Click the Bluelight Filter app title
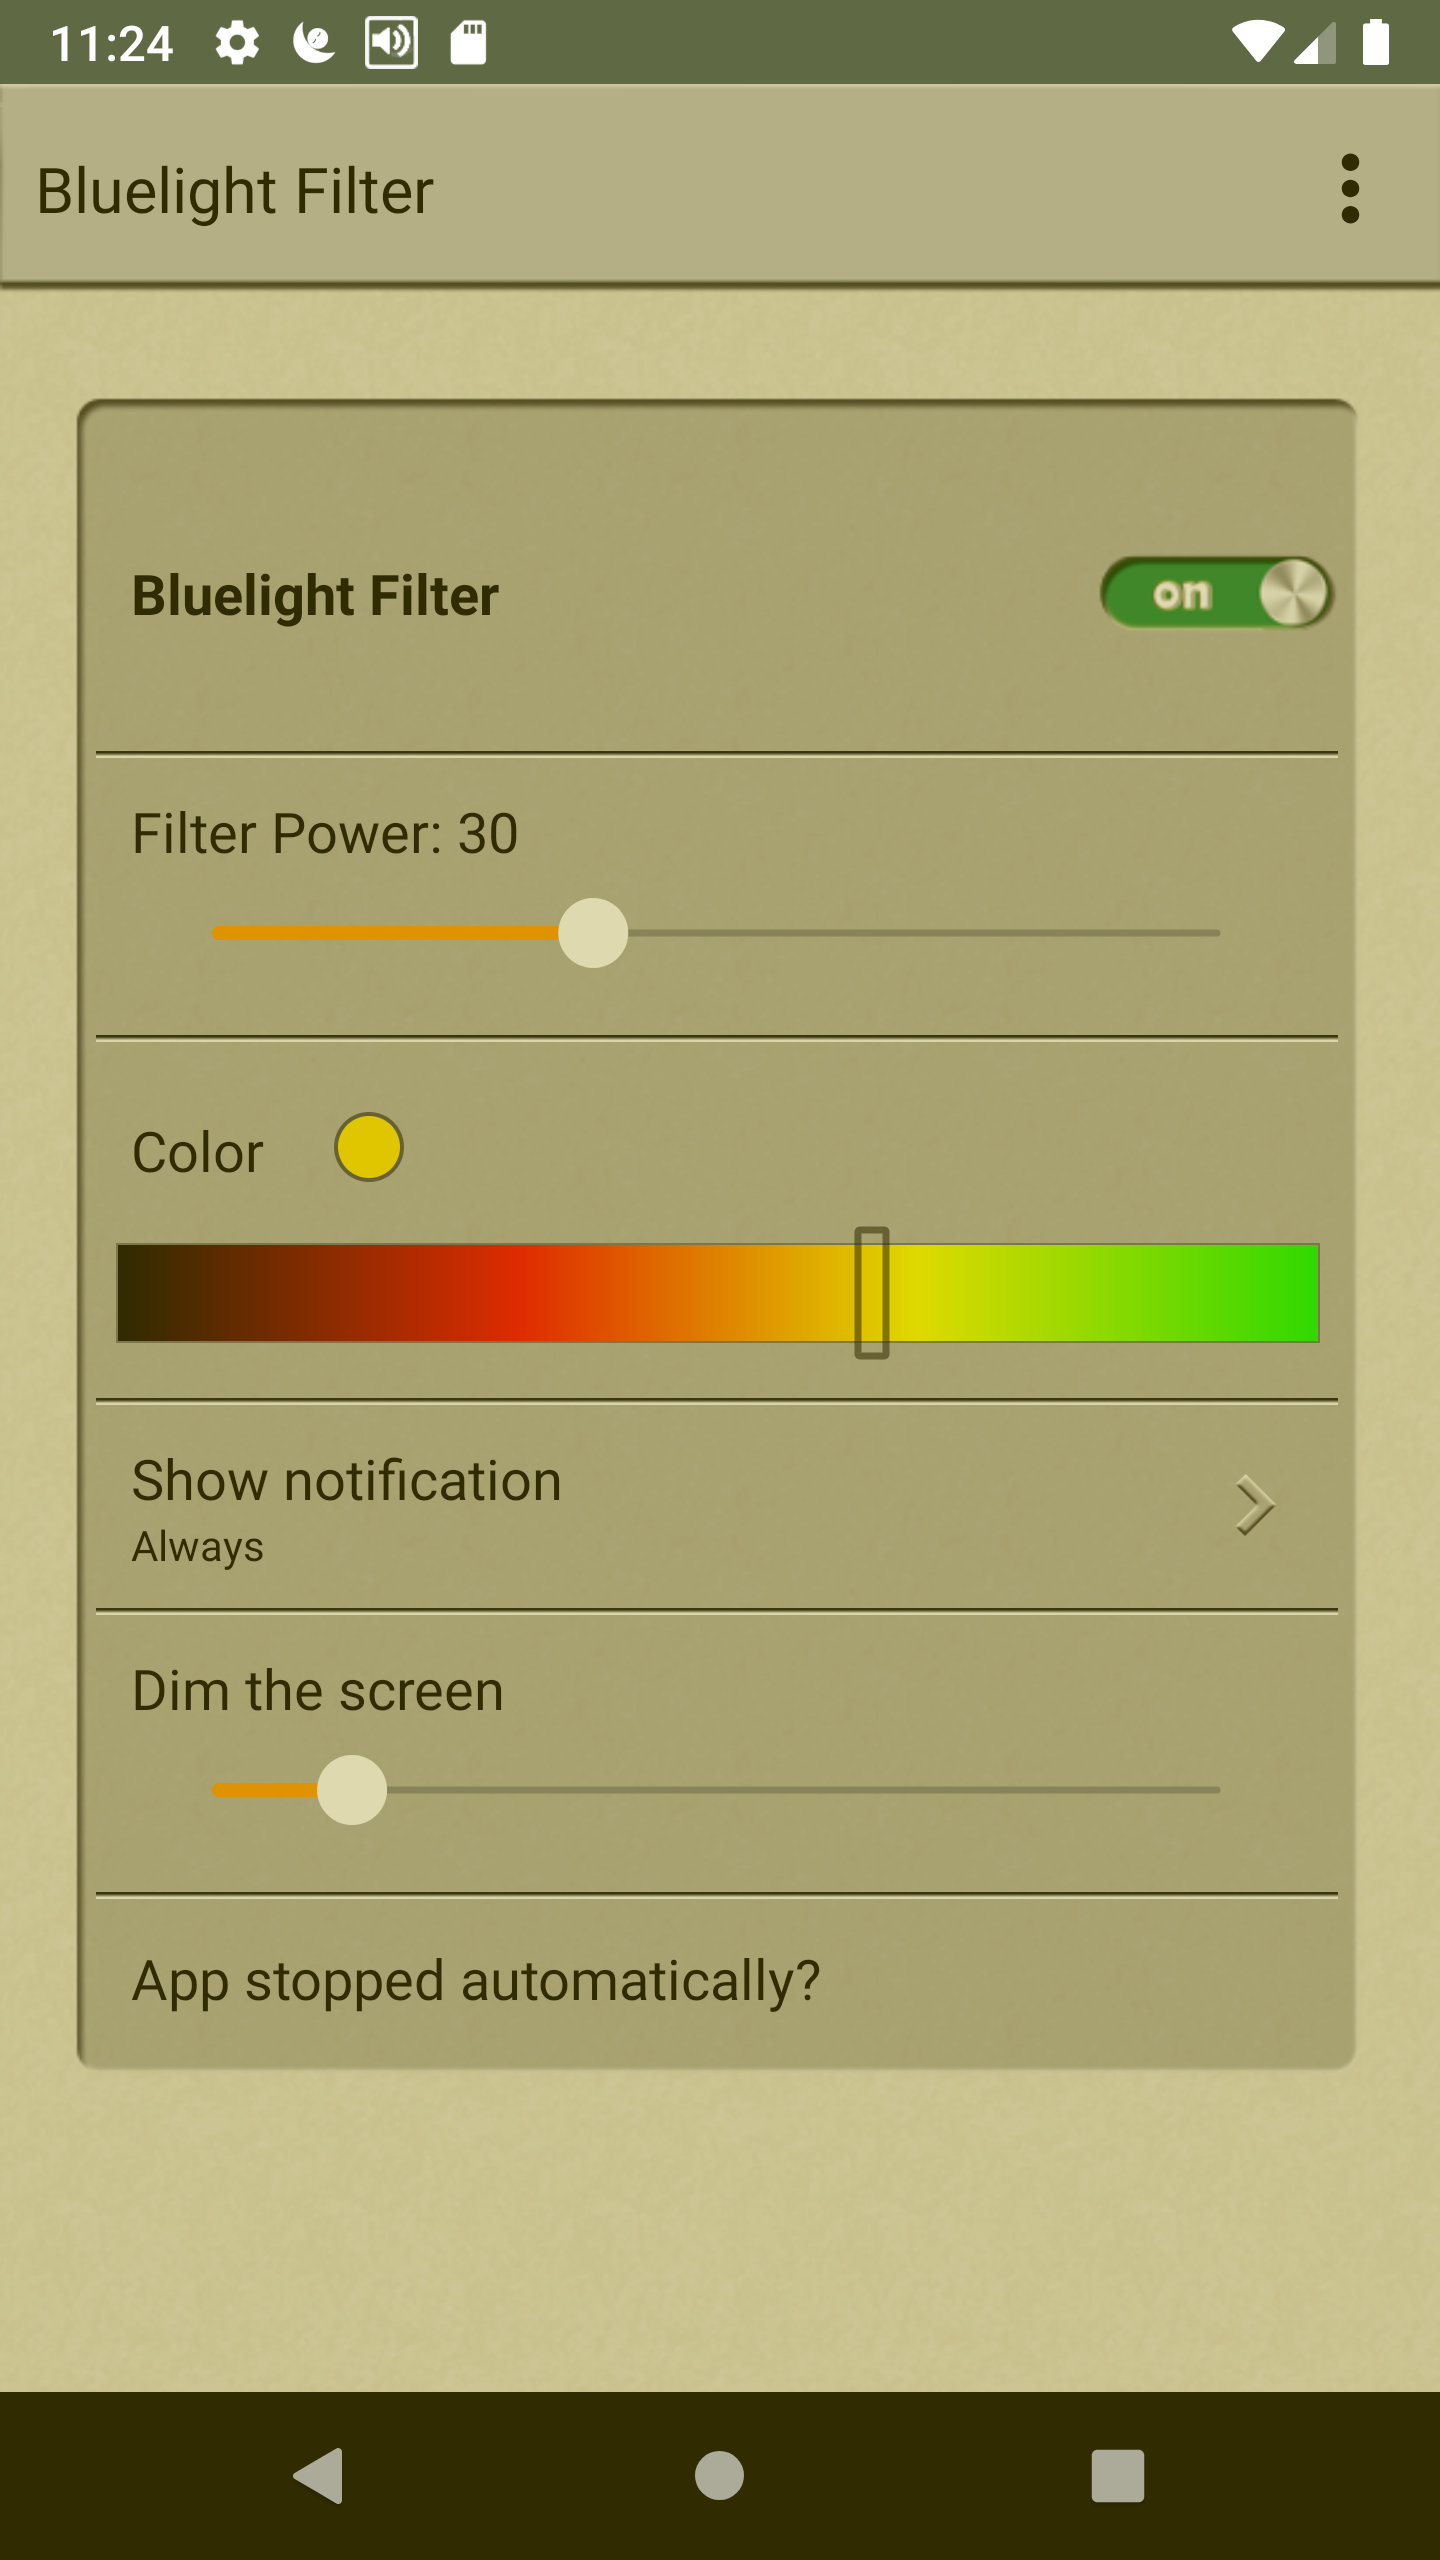Viewport: 1440px width, 2560px height. [235, 191]
